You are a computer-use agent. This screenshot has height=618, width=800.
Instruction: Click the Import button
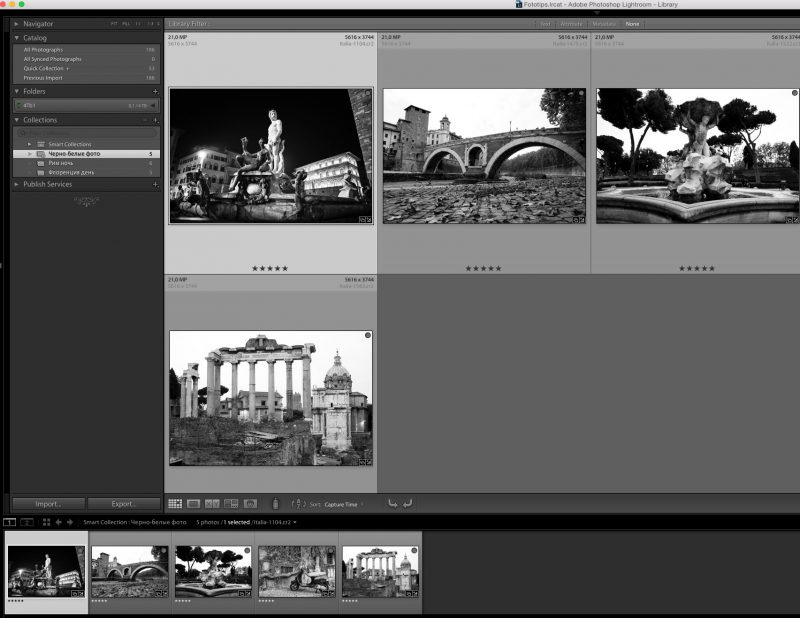(48, 504)
